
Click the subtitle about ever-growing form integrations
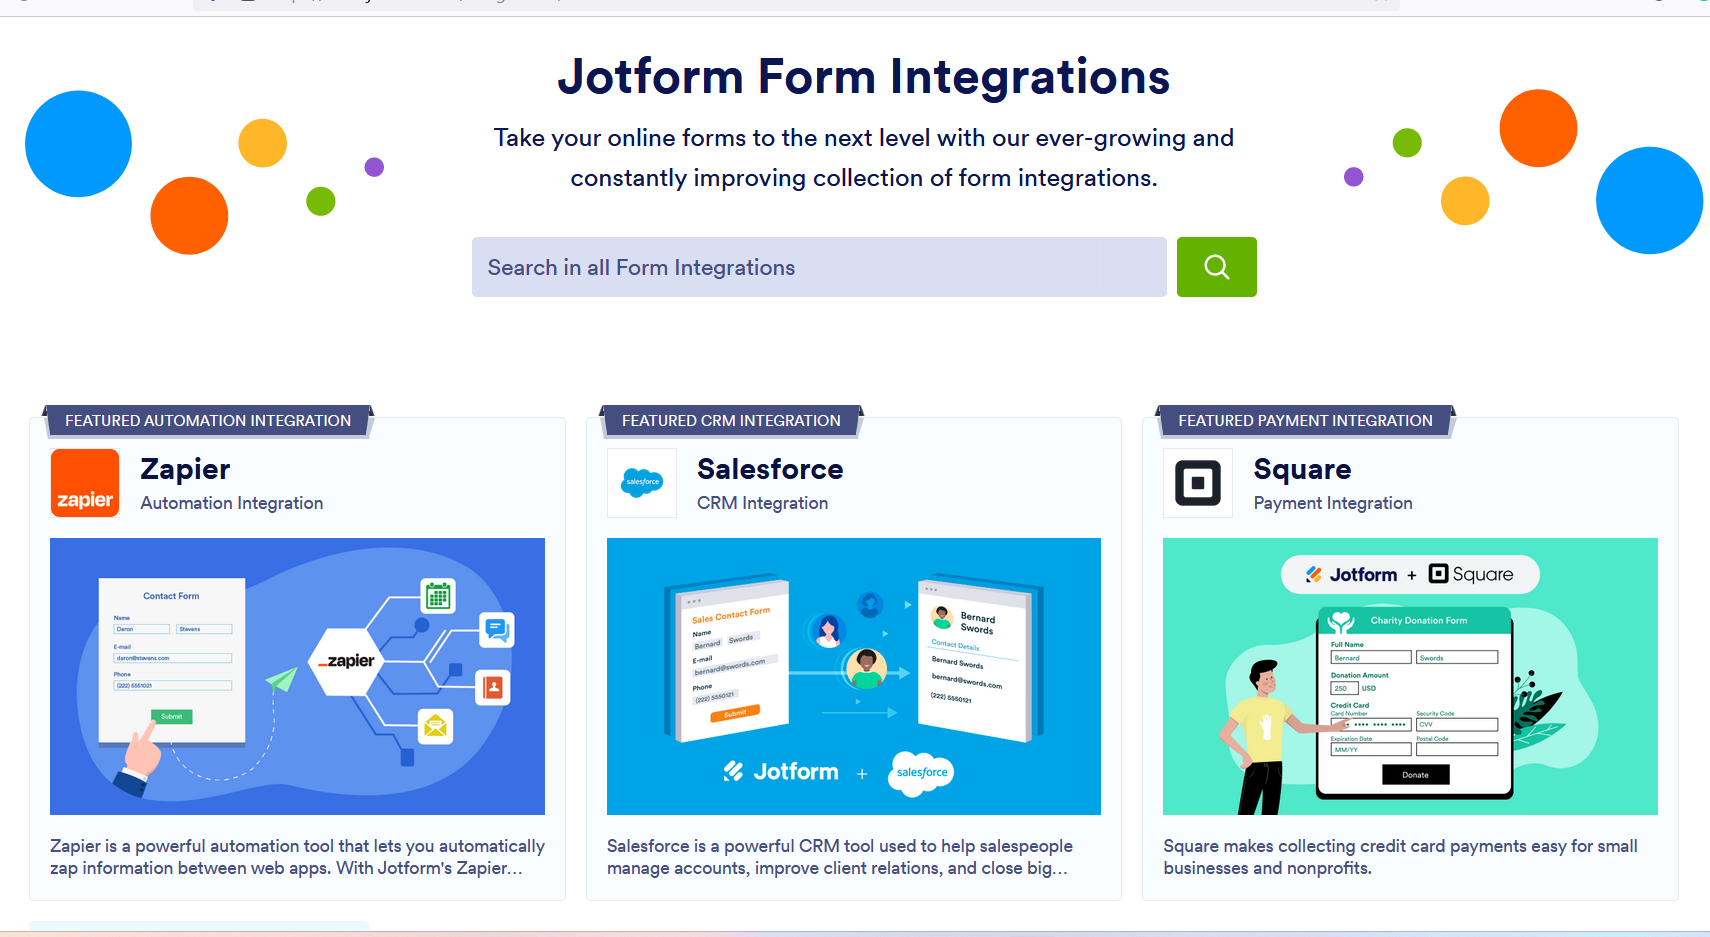coord(864,158)
